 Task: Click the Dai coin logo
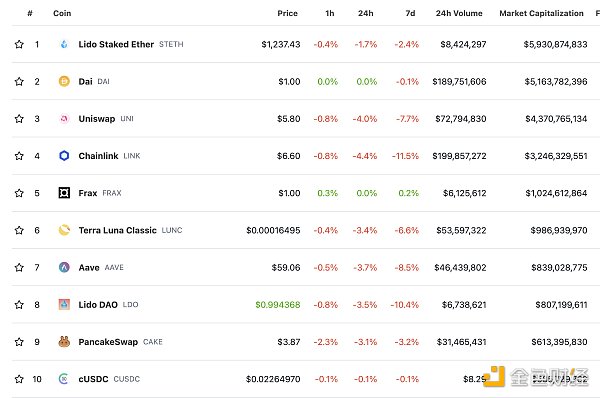64,82
